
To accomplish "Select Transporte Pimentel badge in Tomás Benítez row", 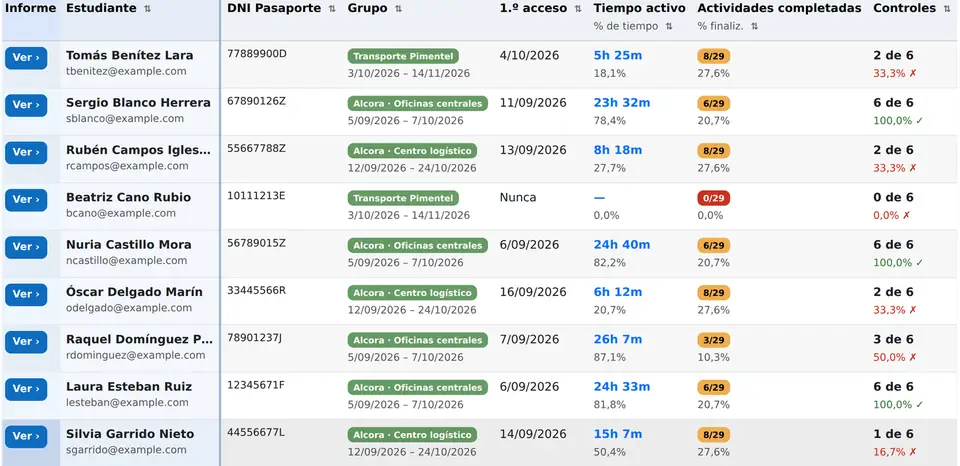I will click(403, 56).
